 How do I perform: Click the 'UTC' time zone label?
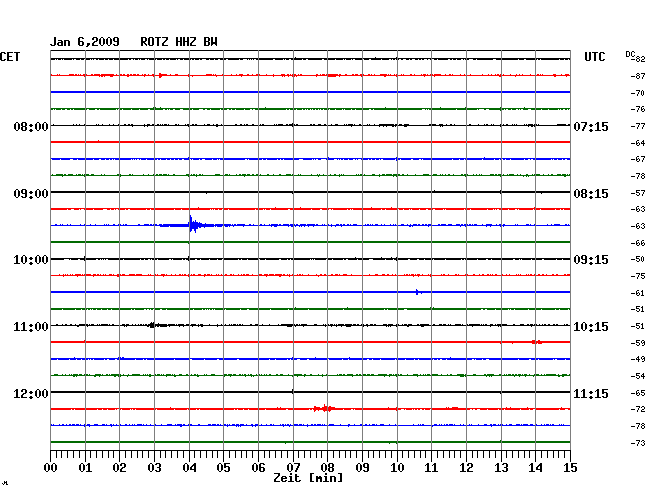(594, 57)
